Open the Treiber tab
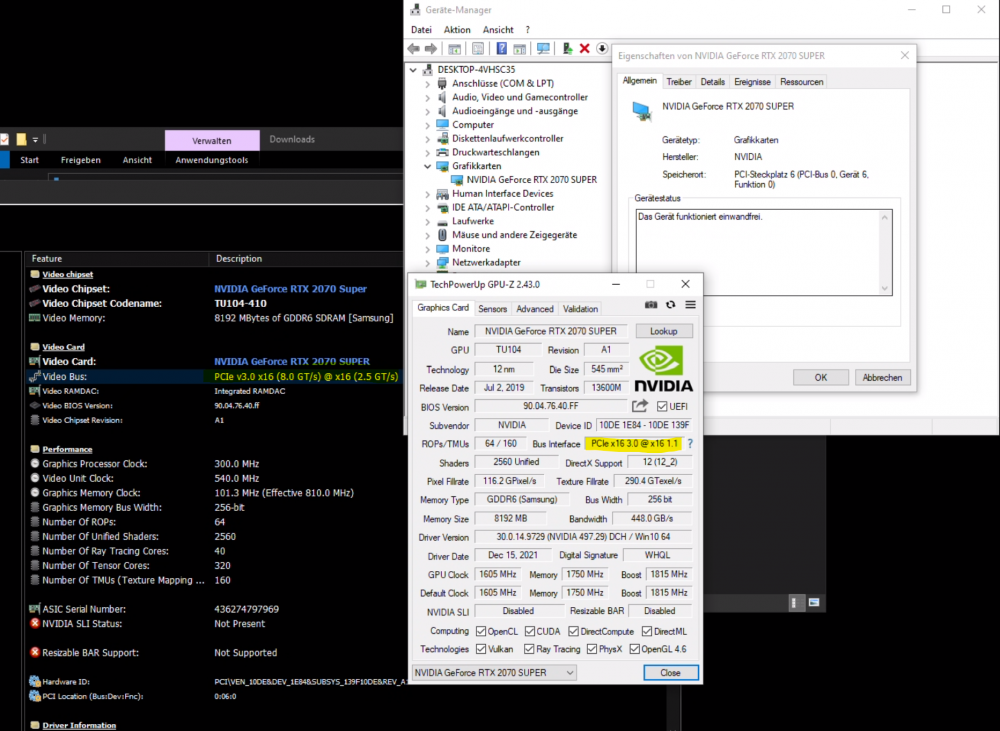 pos(679,82)
